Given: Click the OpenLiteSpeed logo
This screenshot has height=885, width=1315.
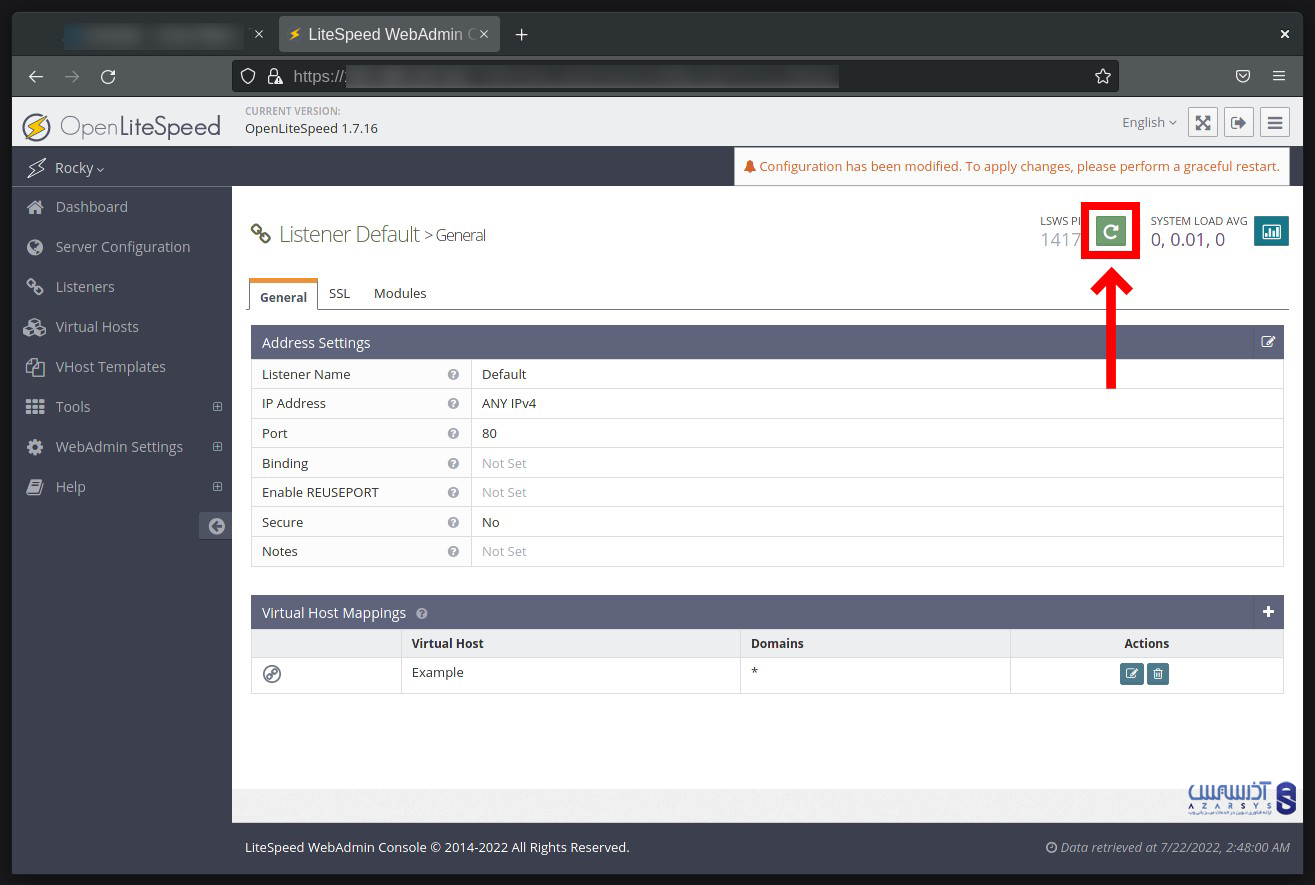Looking at the screenshot, I should click(x=121, y=127).
